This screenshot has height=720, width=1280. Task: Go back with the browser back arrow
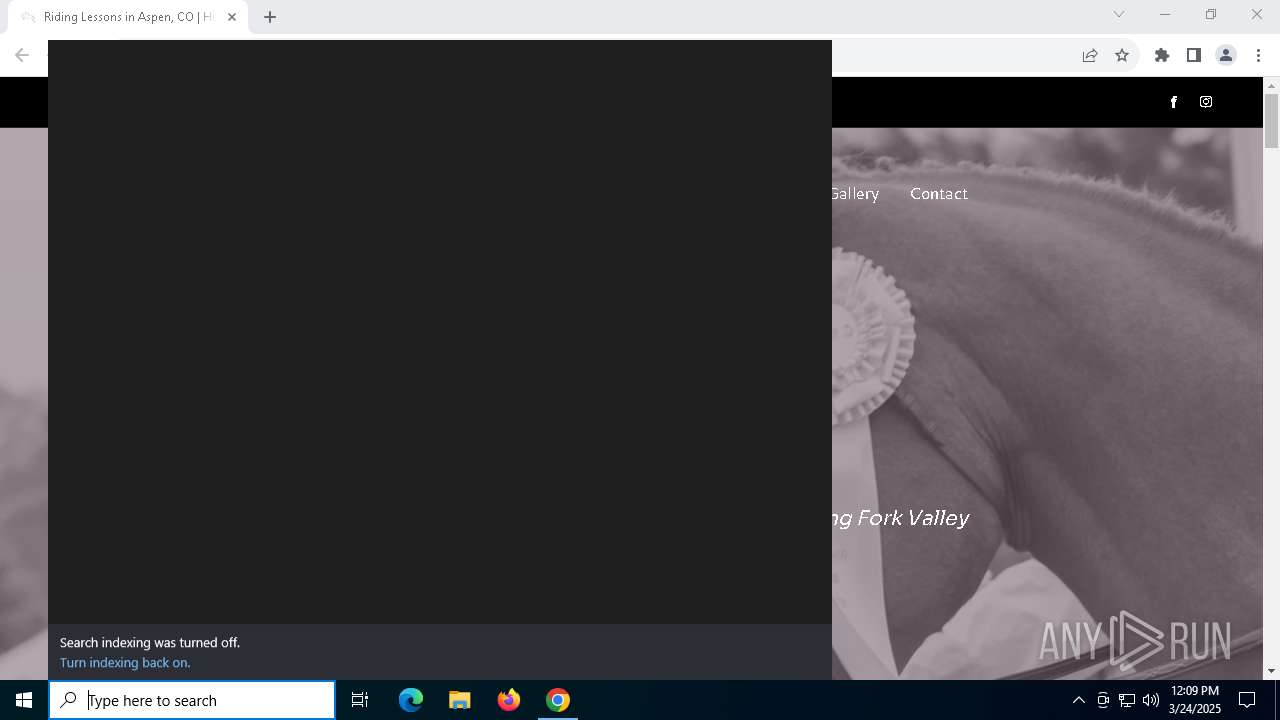tap(22, 56)
